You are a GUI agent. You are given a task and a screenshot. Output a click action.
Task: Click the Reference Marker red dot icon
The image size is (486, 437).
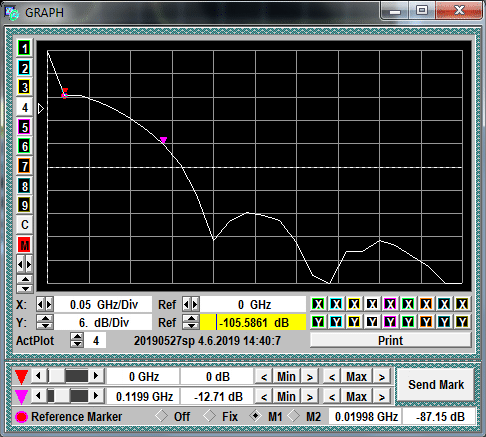[x=21, y=417]
